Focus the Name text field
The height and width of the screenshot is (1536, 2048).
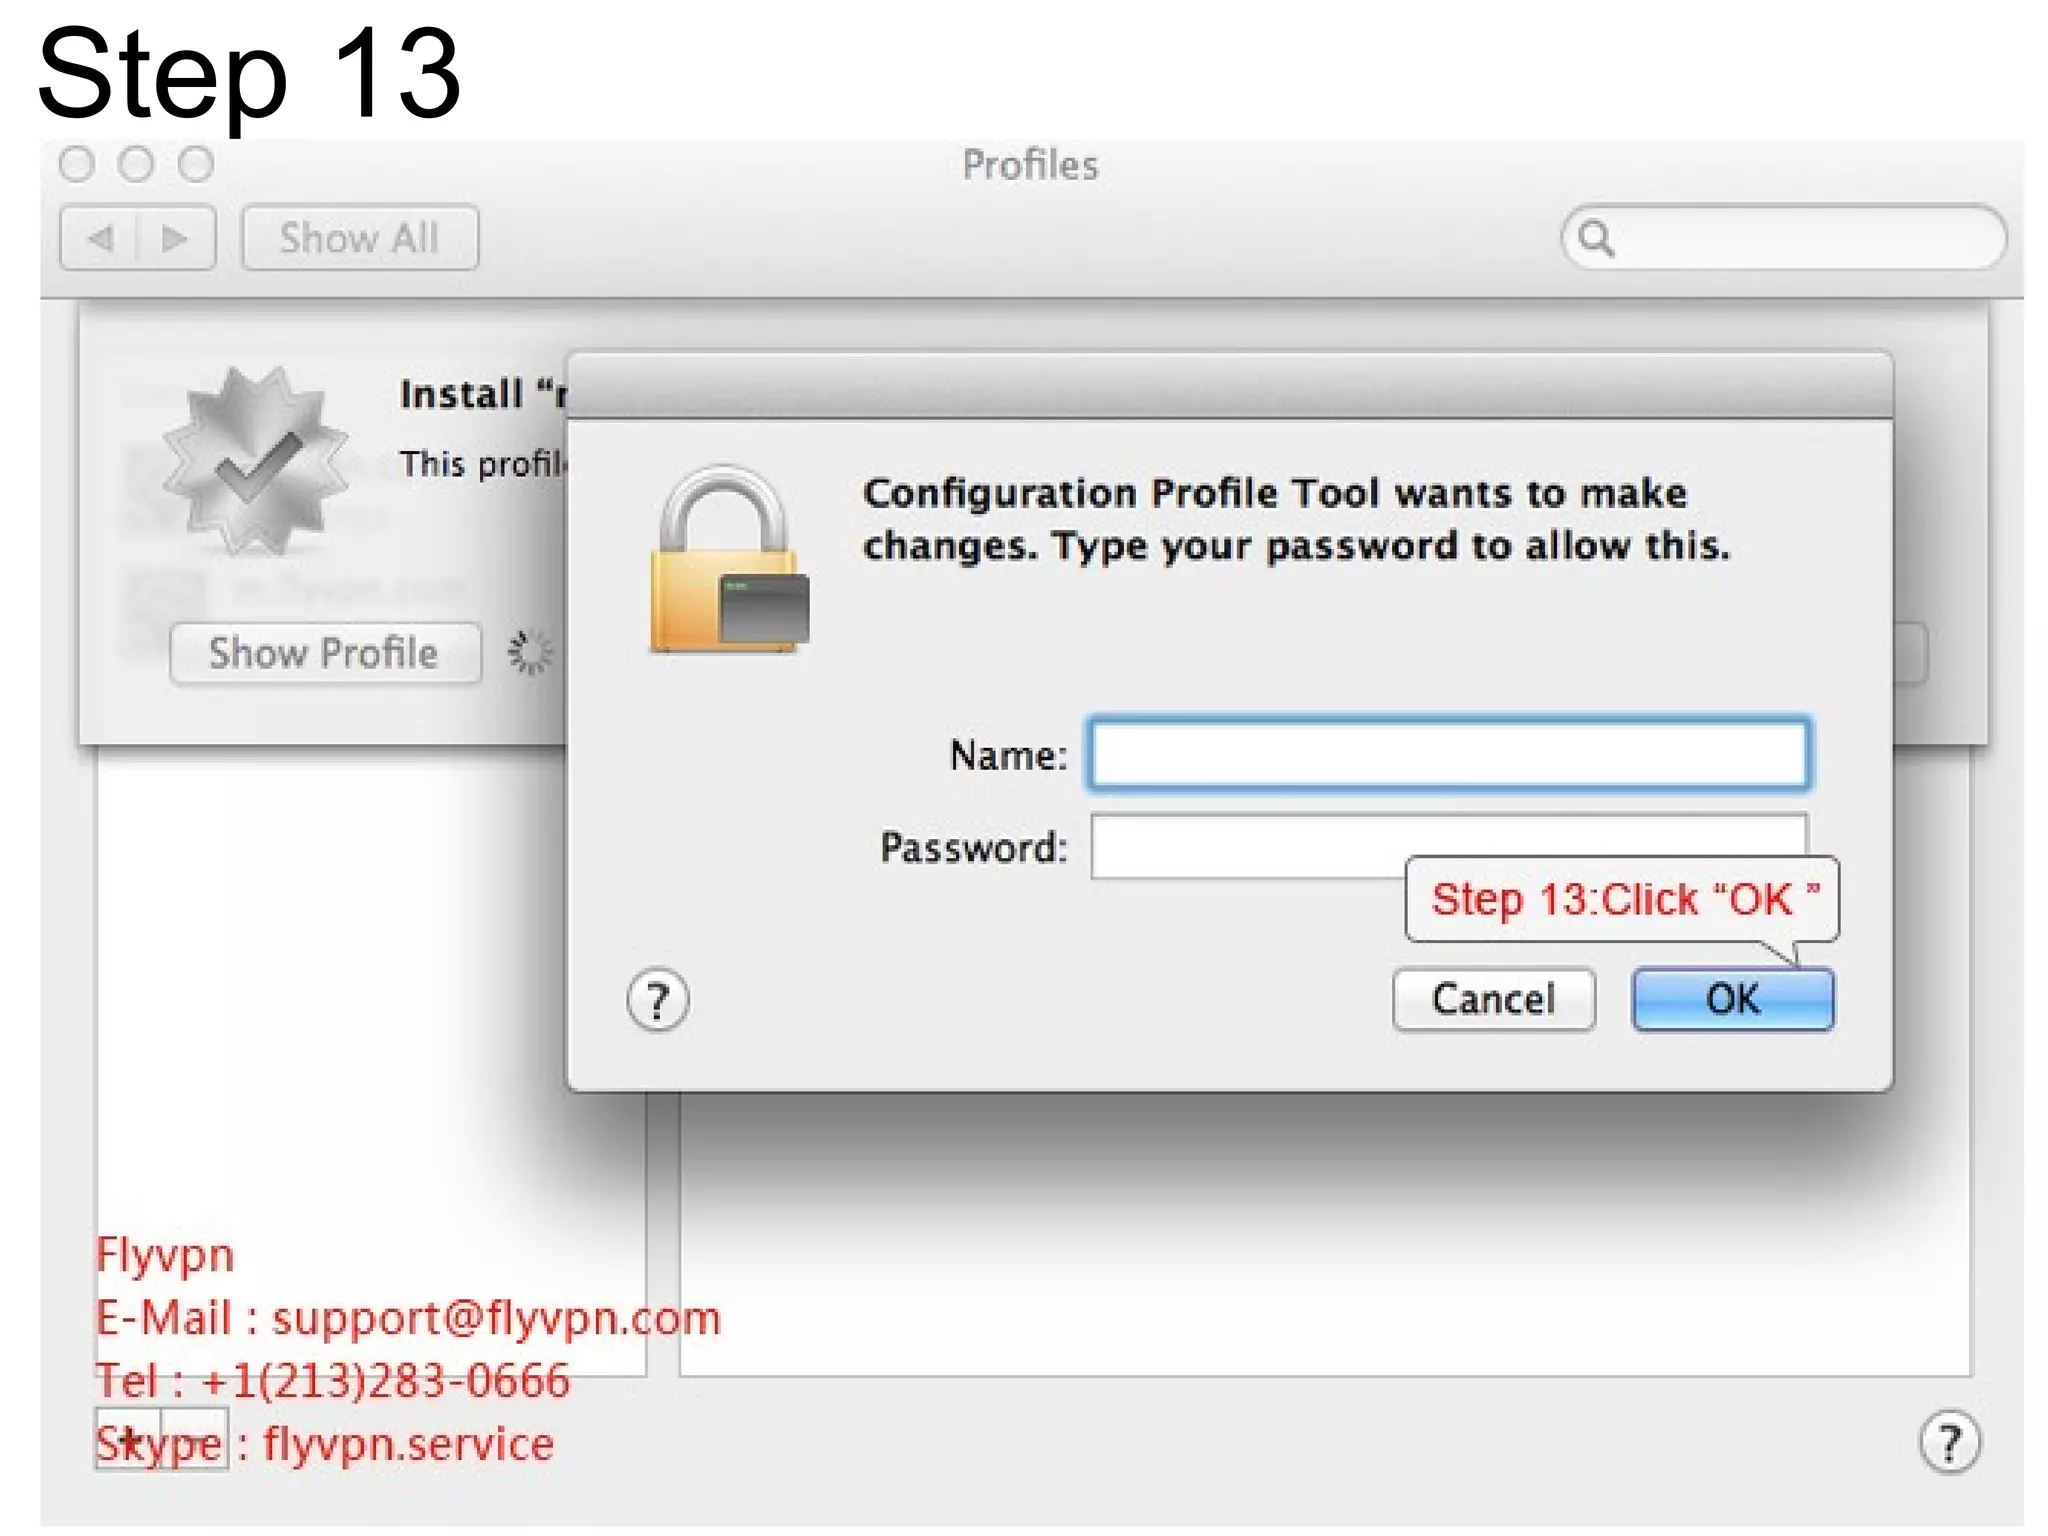pyautogui.click(x=1448, y=755)
